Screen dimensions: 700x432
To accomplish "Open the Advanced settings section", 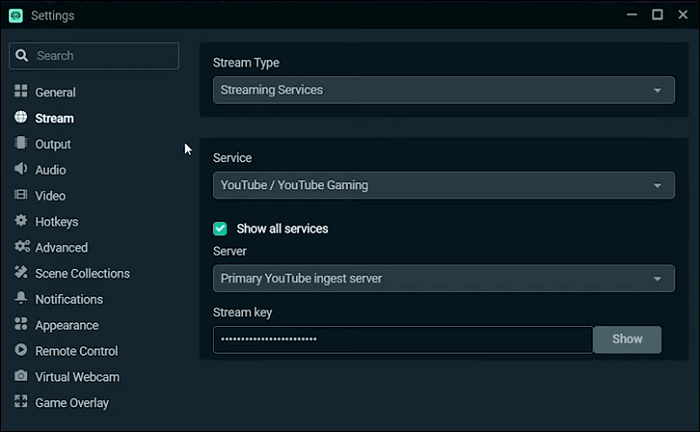I will pos(61,247).
